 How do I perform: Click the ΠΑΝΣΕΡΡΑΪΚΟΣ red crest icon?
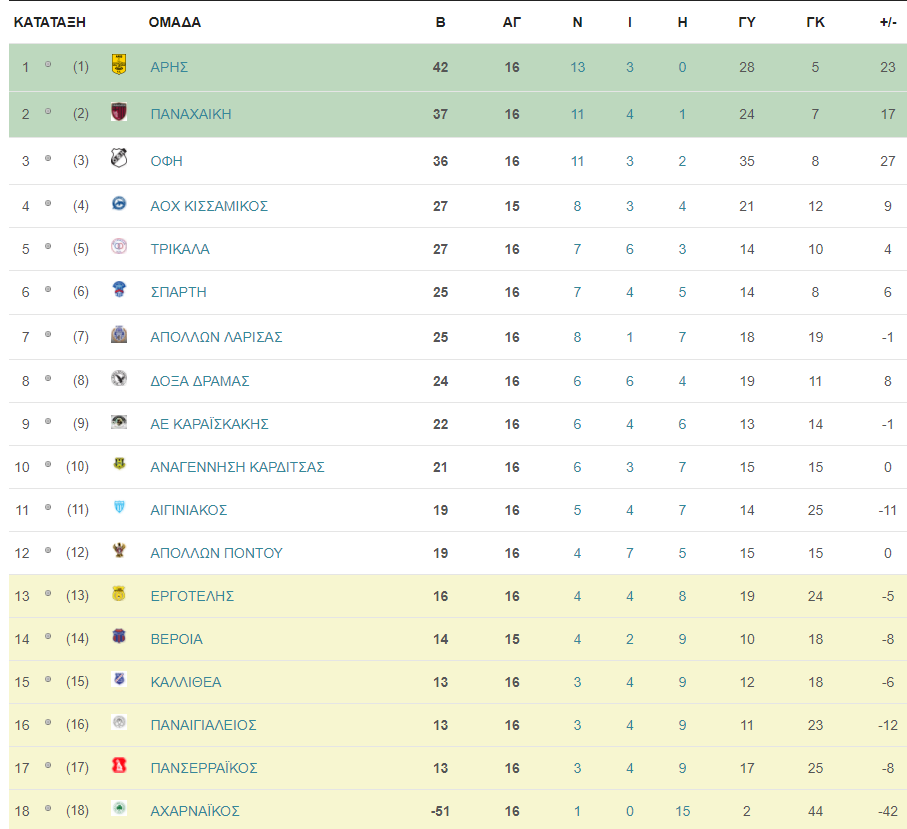click(x=119, y=765)
